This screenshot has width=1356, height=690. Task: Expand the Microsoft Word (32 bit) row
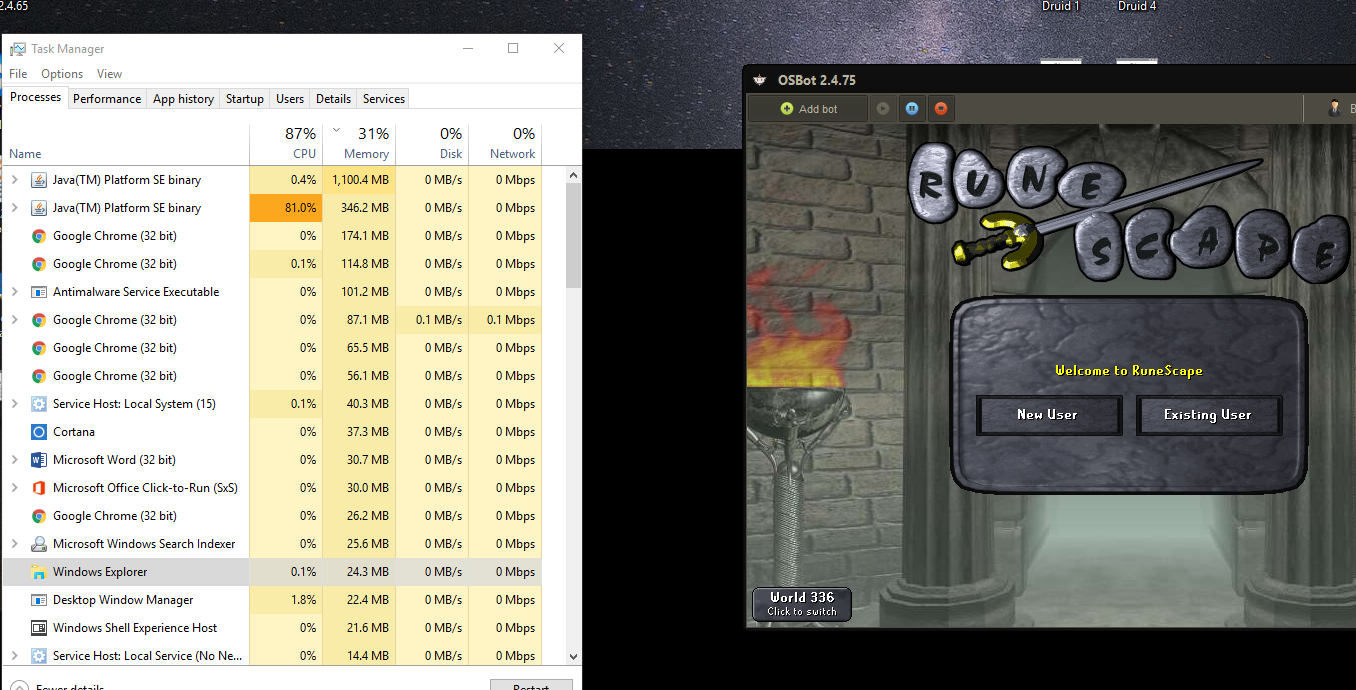pyautogui.click(x=14, y=460)
